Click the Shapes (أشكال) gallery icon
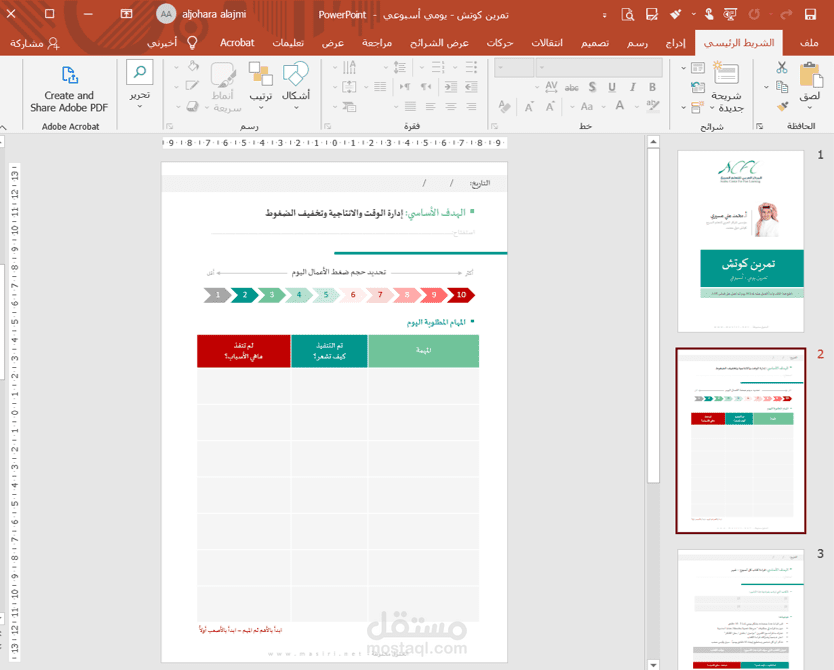 point(296,74)
